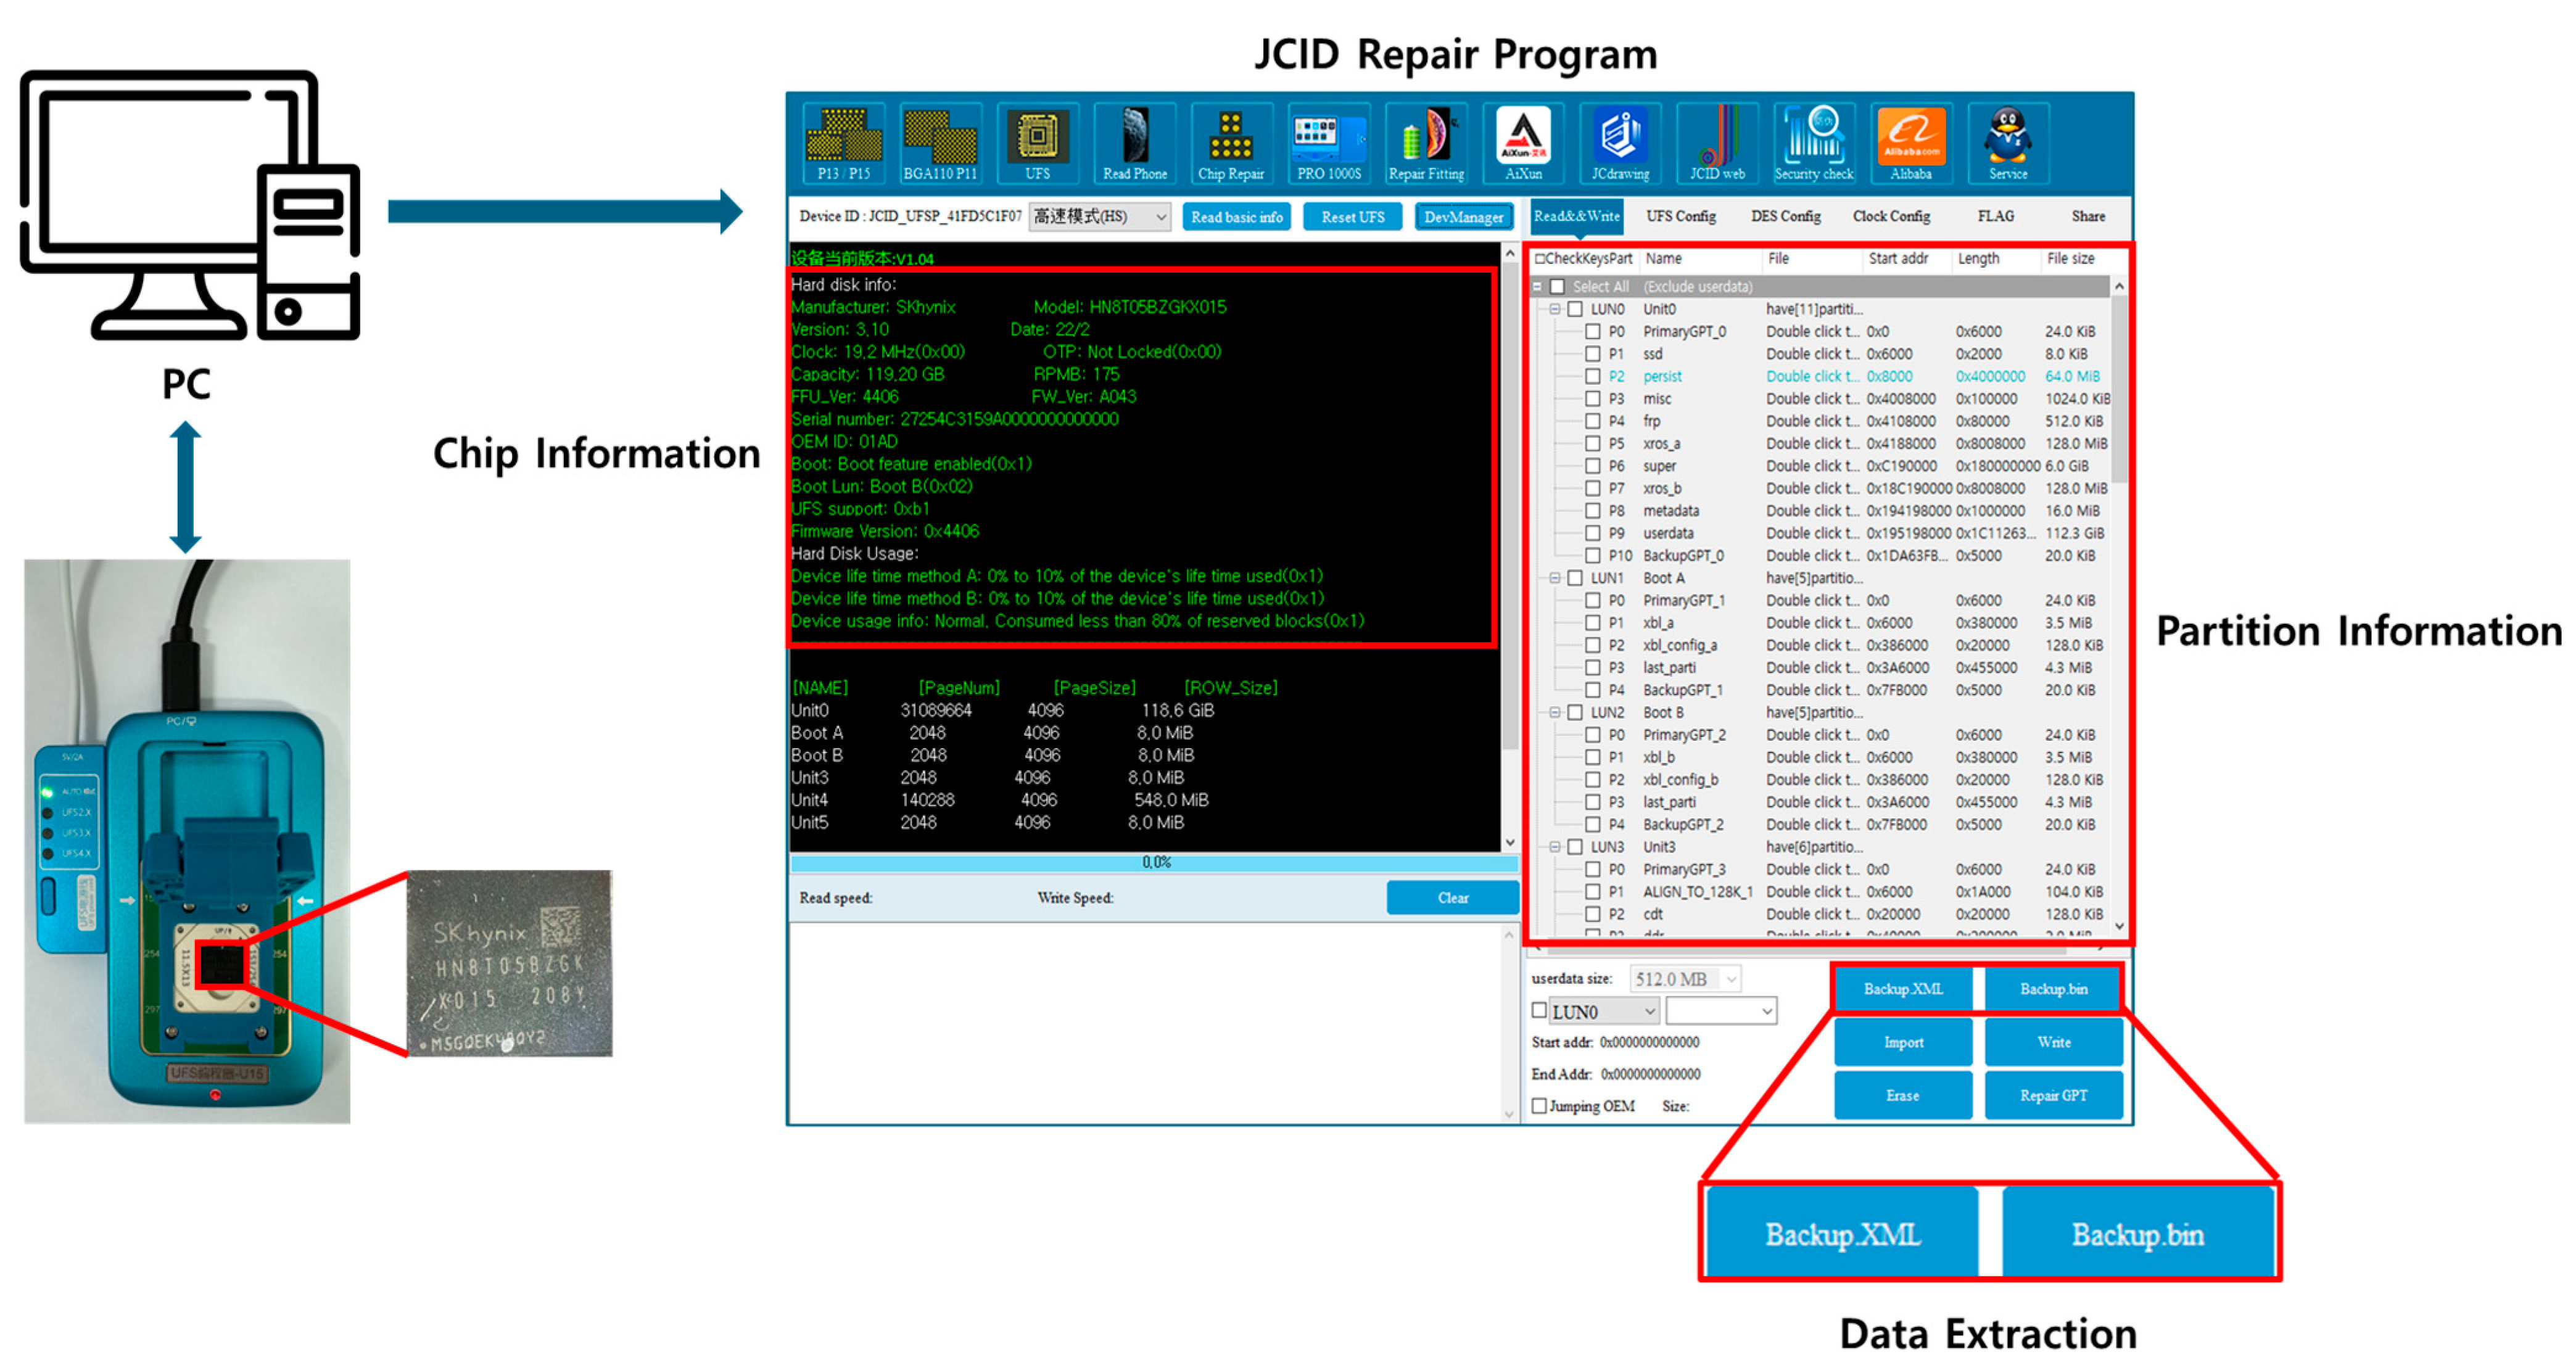Tick the persist partition checkbox

1593,377
